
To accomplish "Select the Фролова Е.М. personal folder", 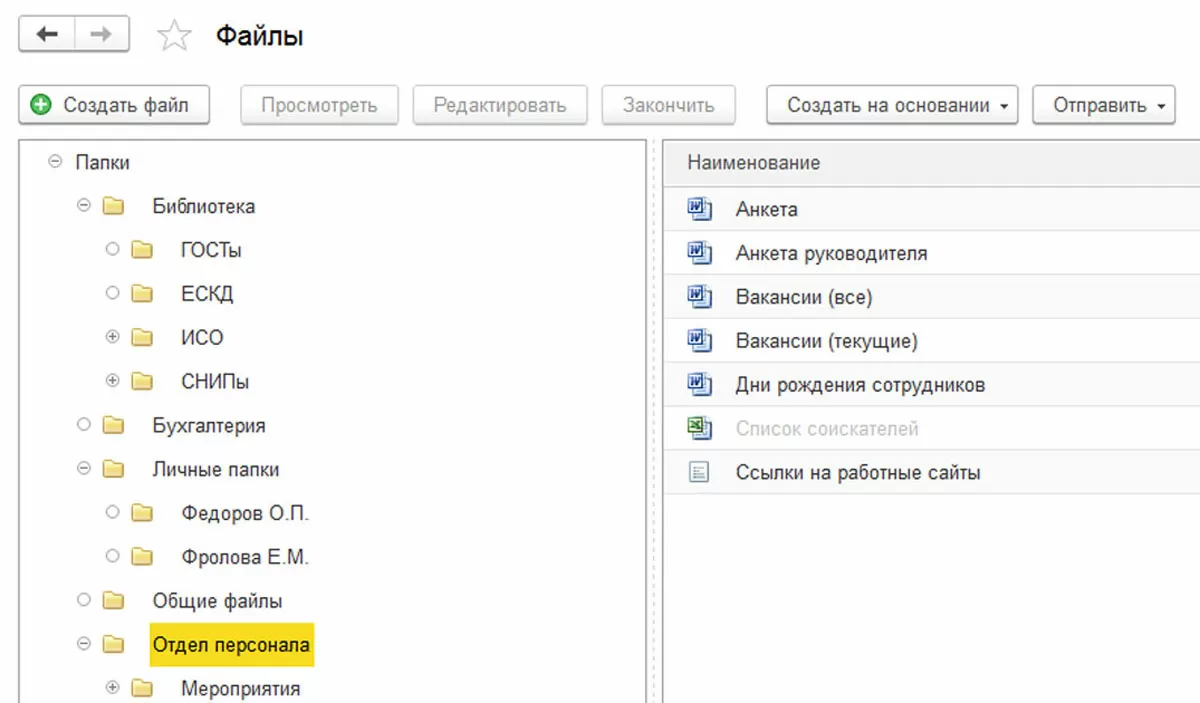I will click(245, 557).
